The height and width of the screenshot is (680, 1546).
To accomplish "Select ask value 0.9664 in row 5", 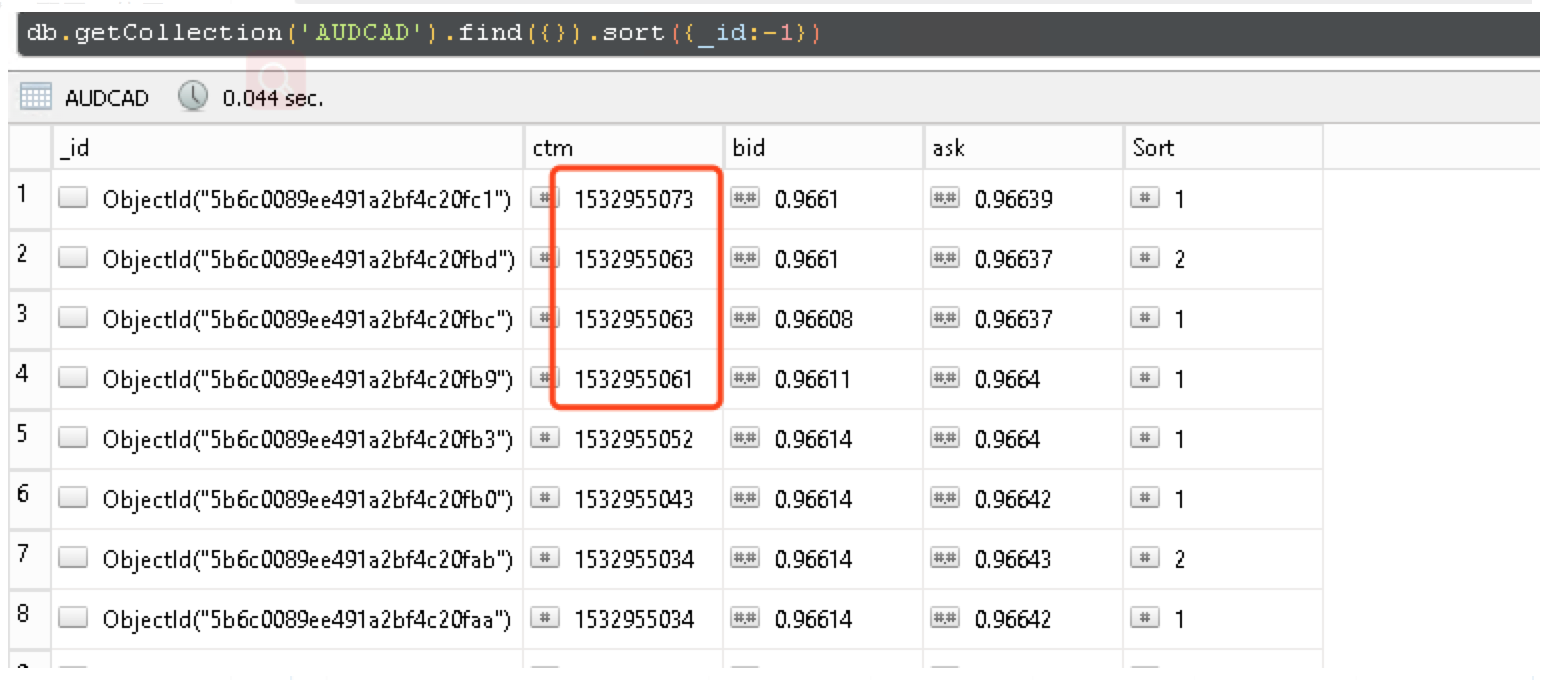I will point(1007,439).
